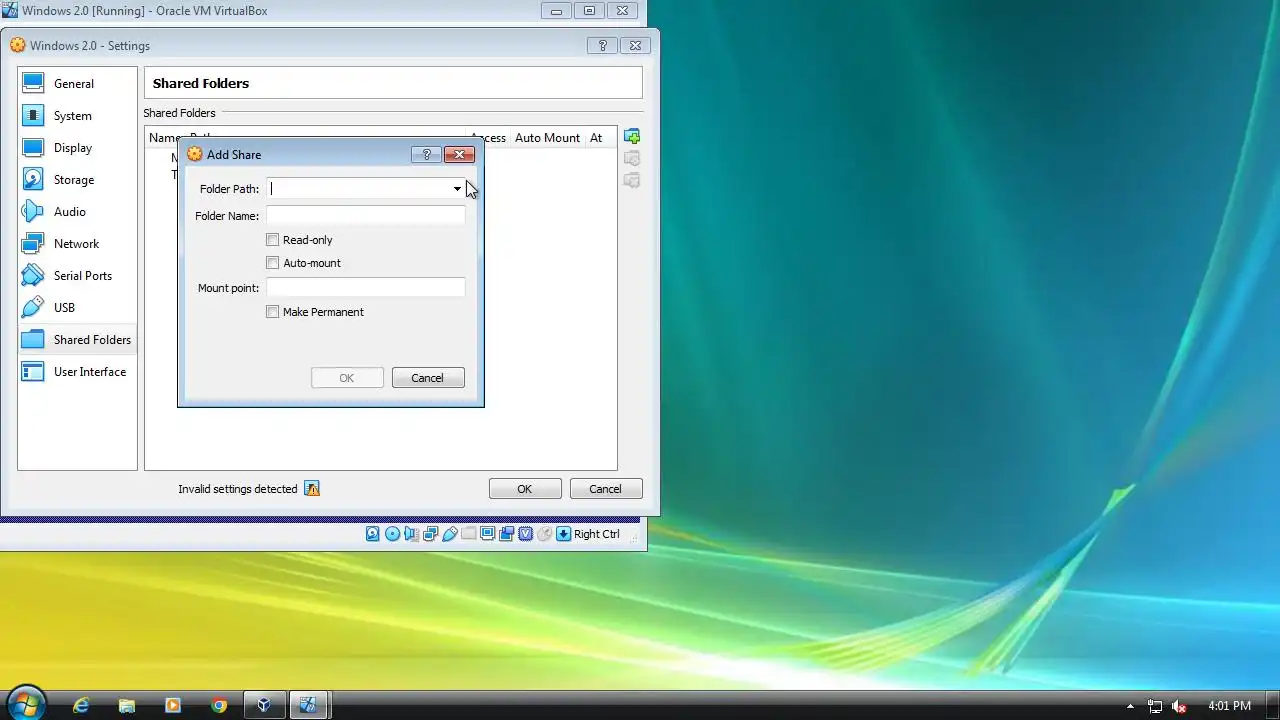Click the invalid settings warning icon
1280x720 pixels.
312,489
